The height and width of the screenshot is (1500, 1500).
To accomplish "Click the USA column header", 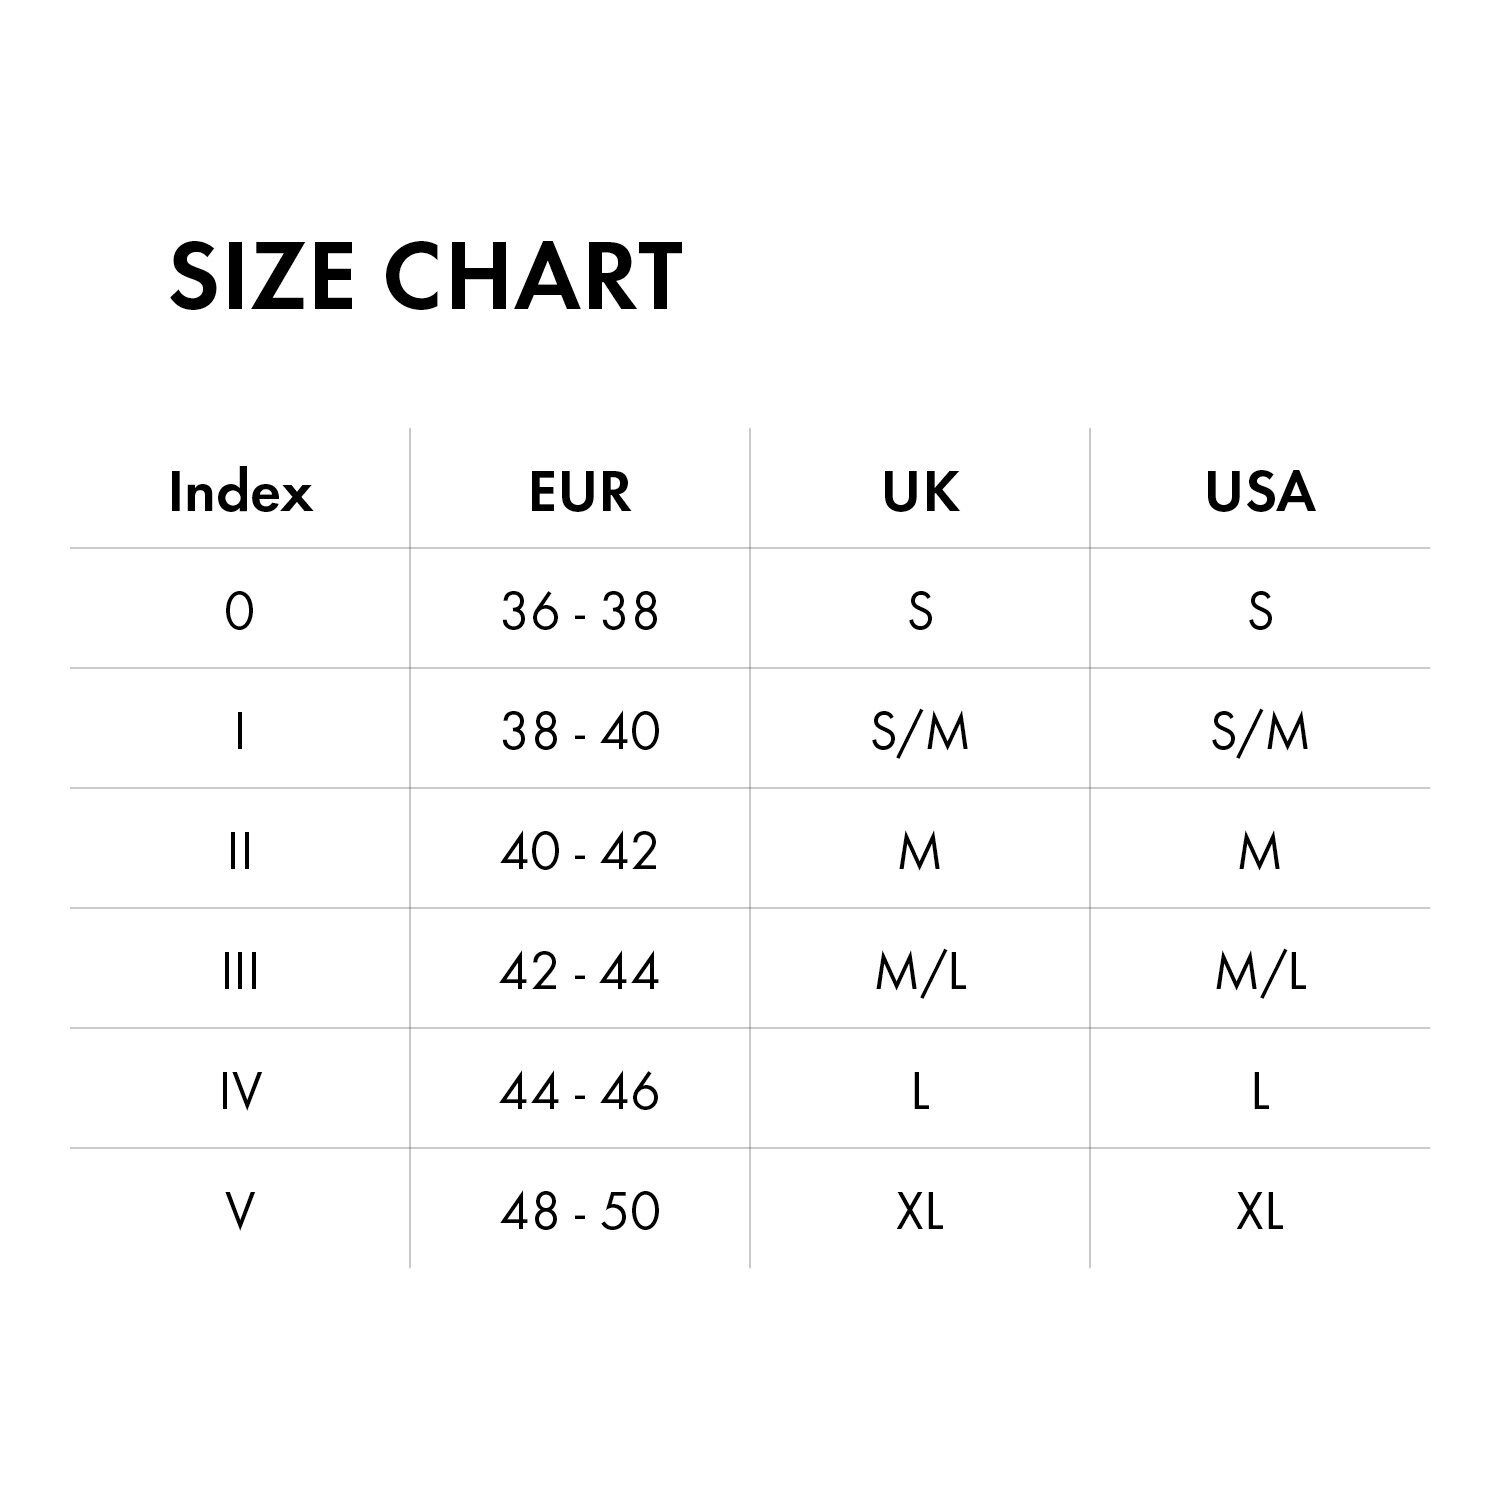I will (1260, 491).
